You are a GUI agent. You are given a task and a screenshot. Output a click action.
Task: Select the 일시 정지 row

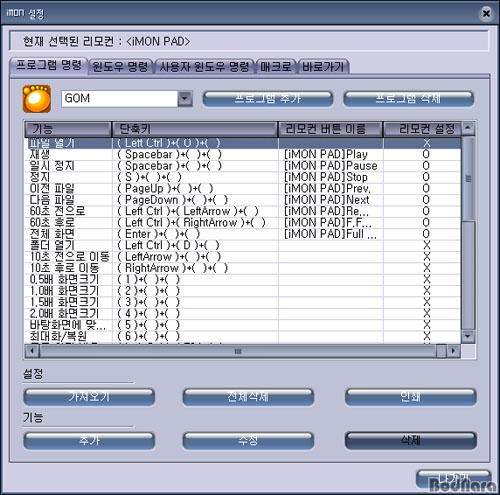(x=243, y=166)
